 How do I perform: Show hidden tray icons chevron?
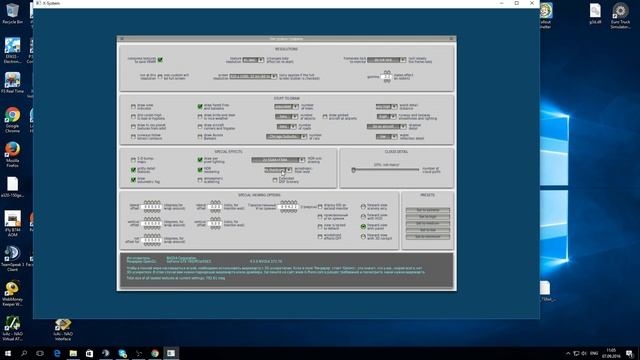(568, 353)
